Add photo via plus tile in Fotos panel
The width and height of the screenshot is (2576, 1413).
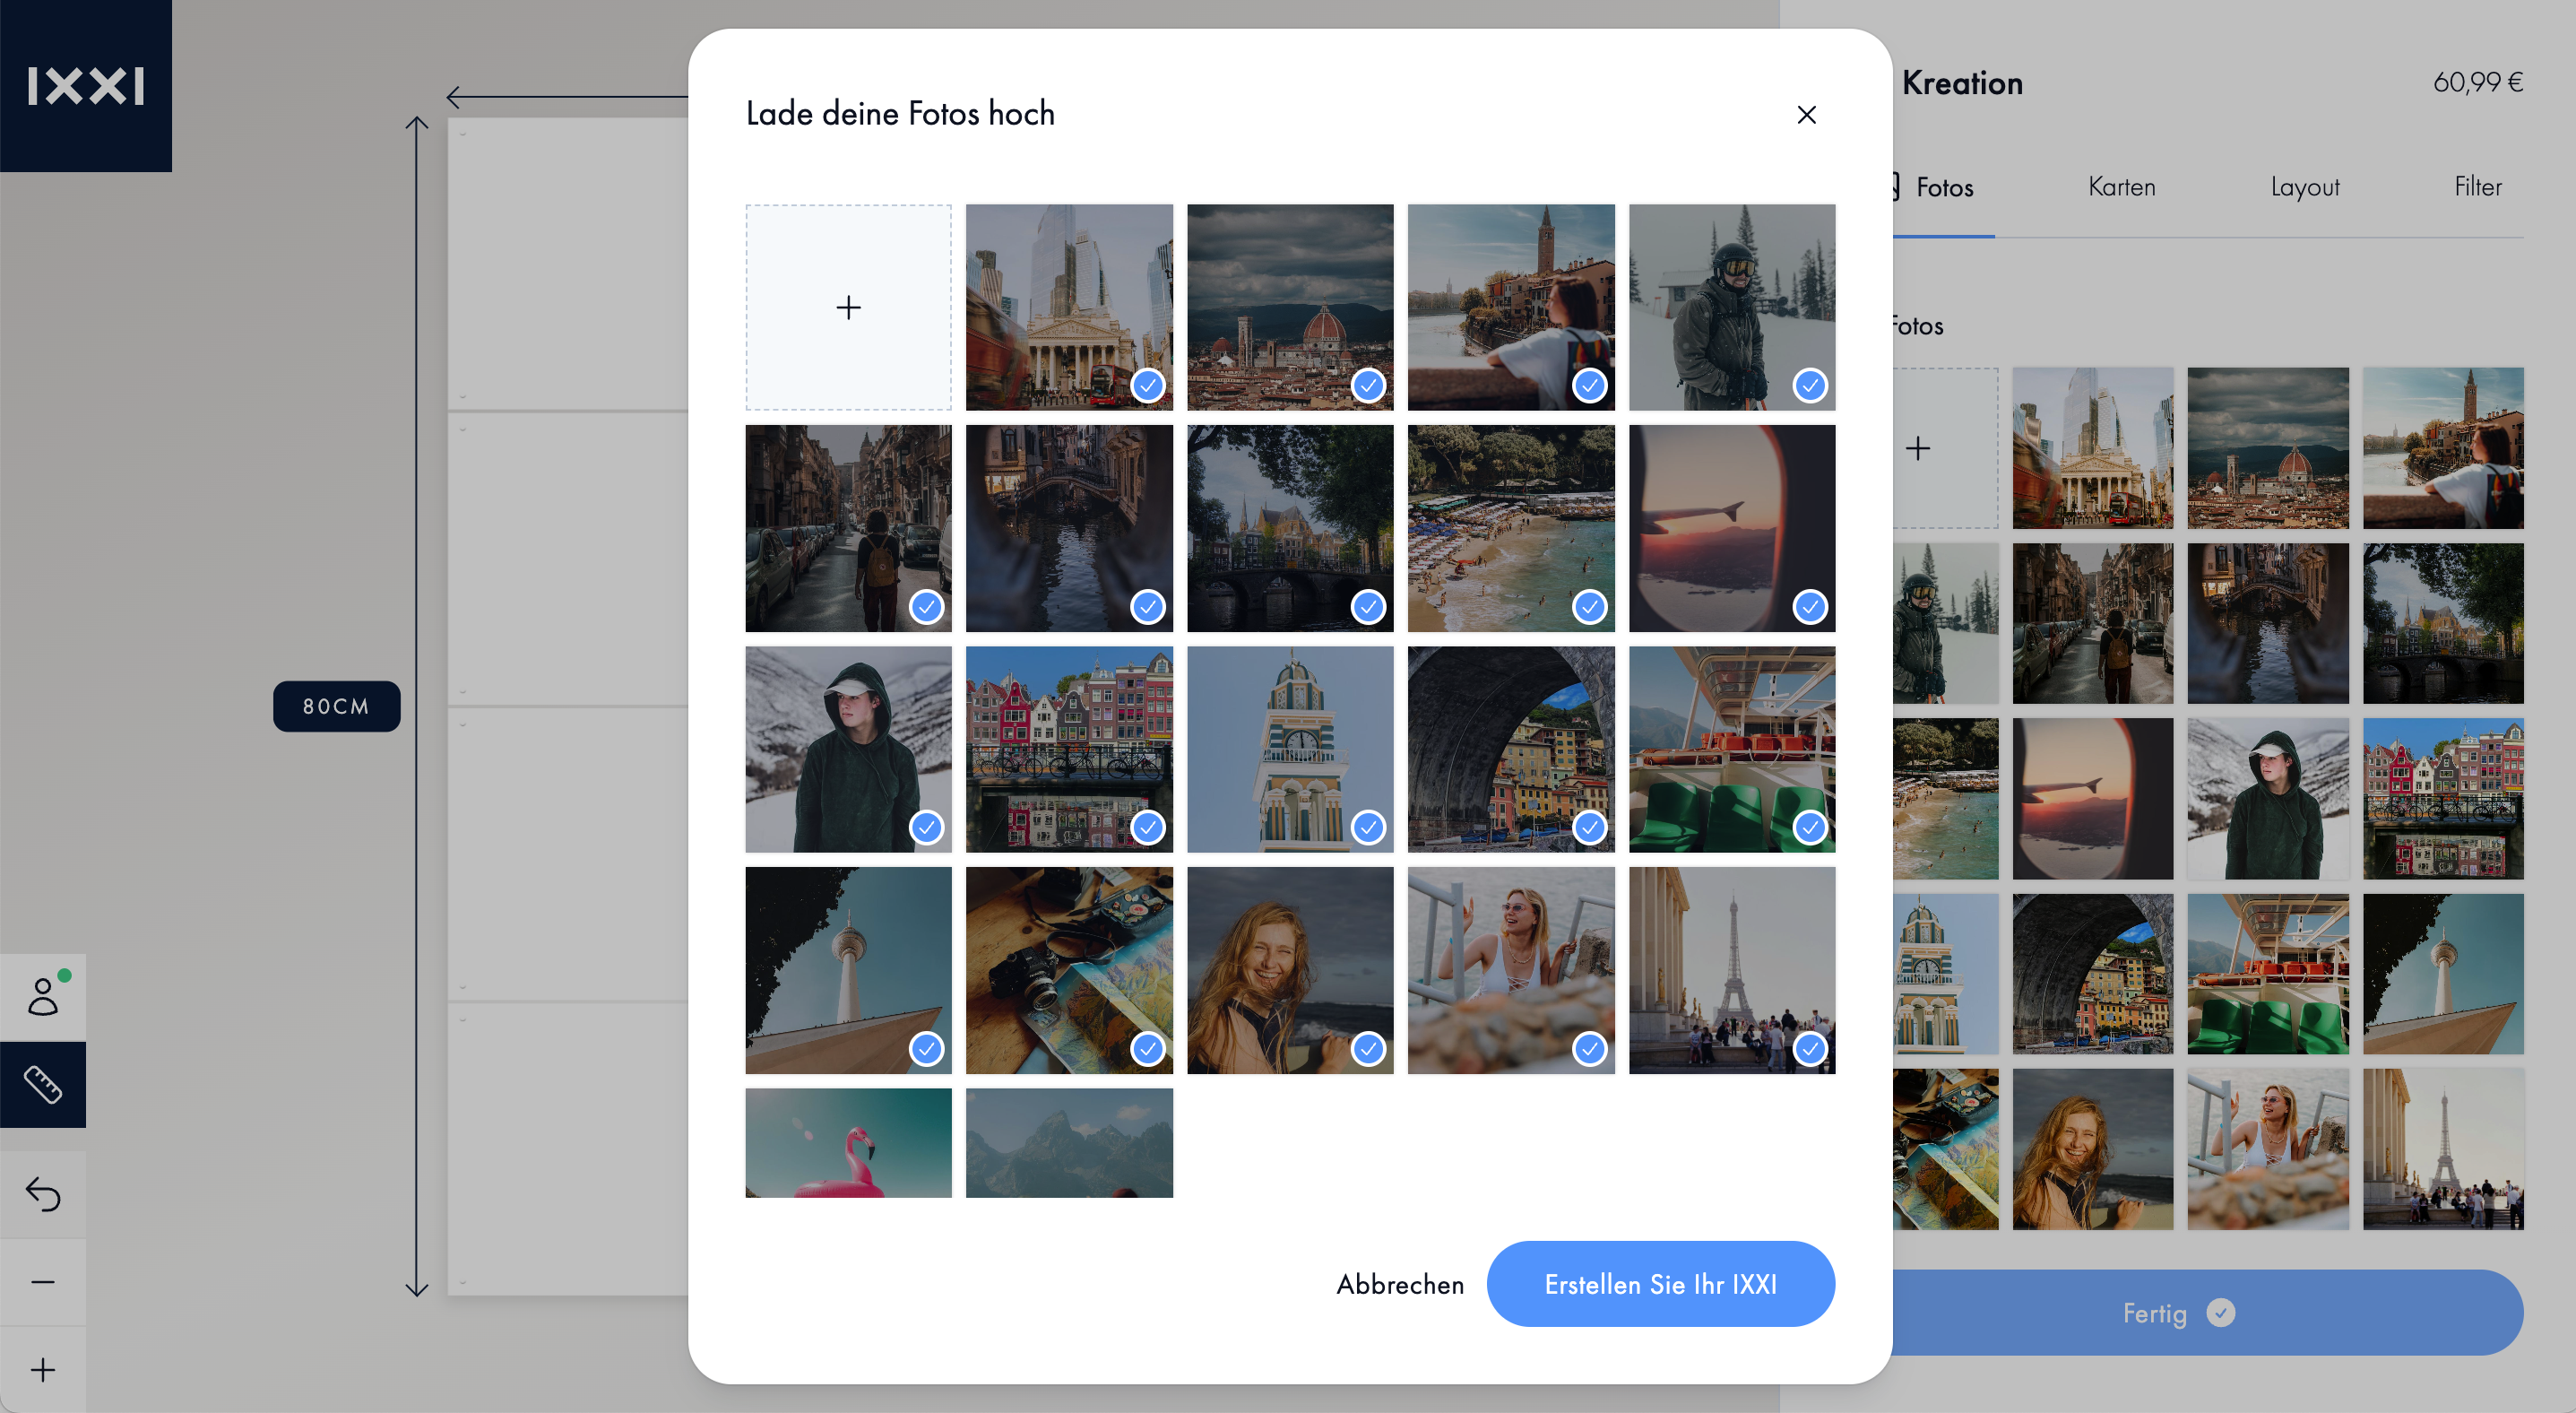[1918, 448]
